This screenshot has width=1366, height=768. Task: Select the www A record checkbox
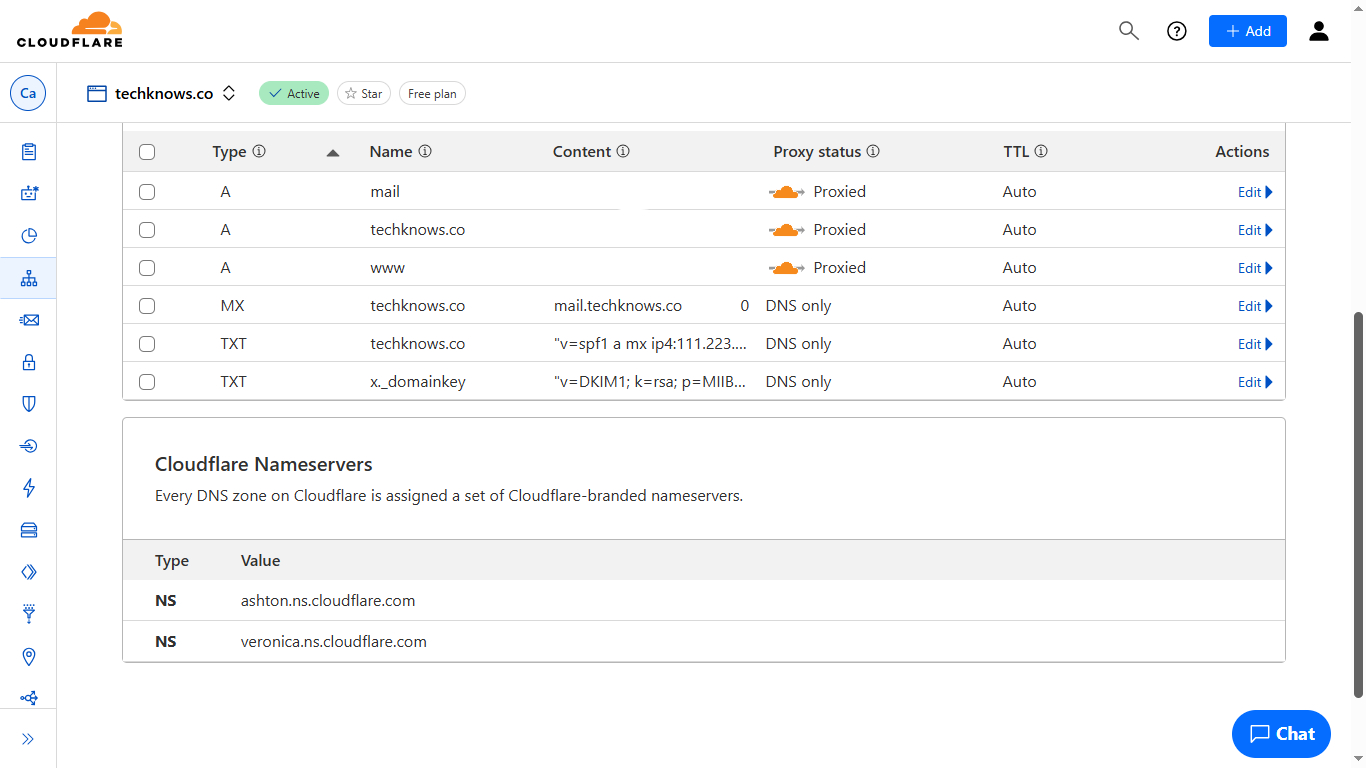[147, 268]
